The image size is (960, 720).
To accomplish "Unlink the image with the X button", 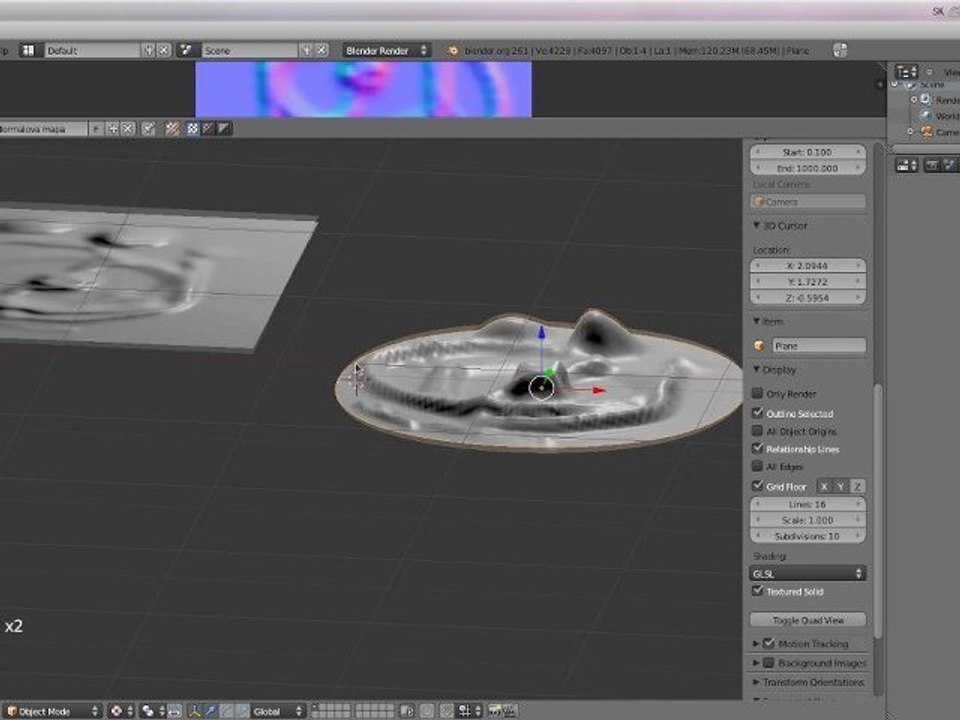I will pos(127,129).
